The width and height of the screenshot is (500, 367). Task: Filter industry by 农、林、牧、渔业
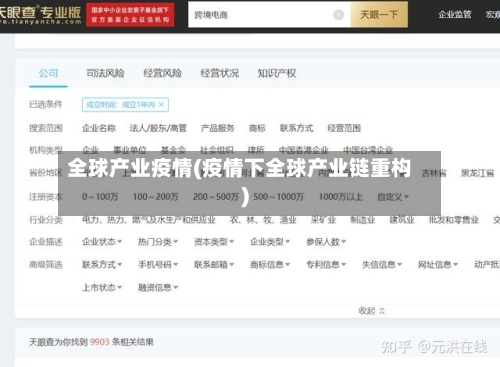263,220
